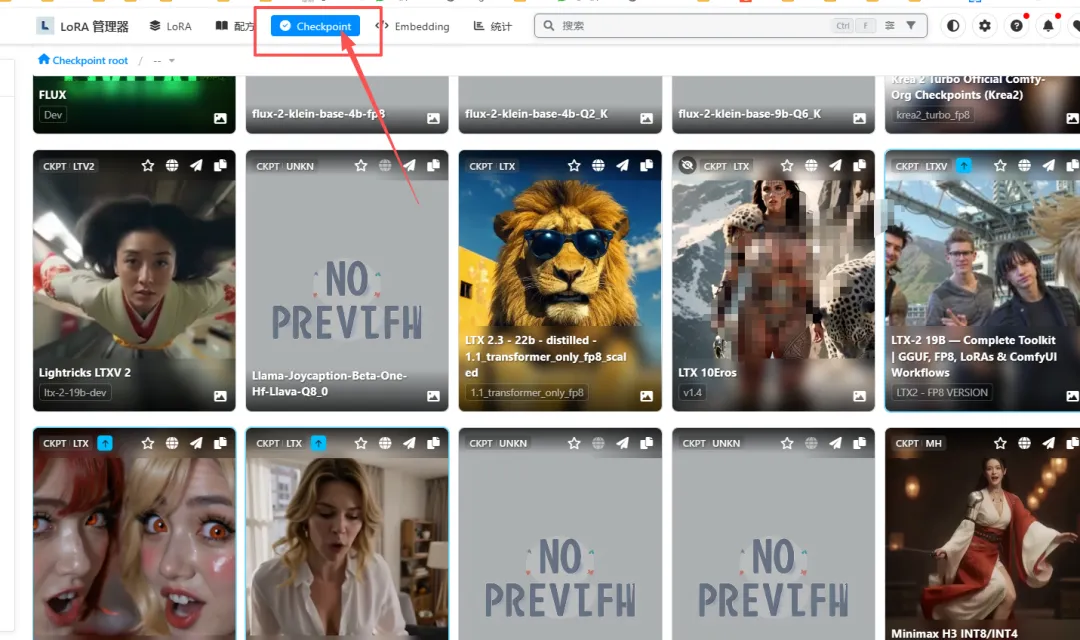Click update arrow badge on LTX-2 19B Toolkit card
This screenshot has width=1080, height=640.
click(964, 165)
